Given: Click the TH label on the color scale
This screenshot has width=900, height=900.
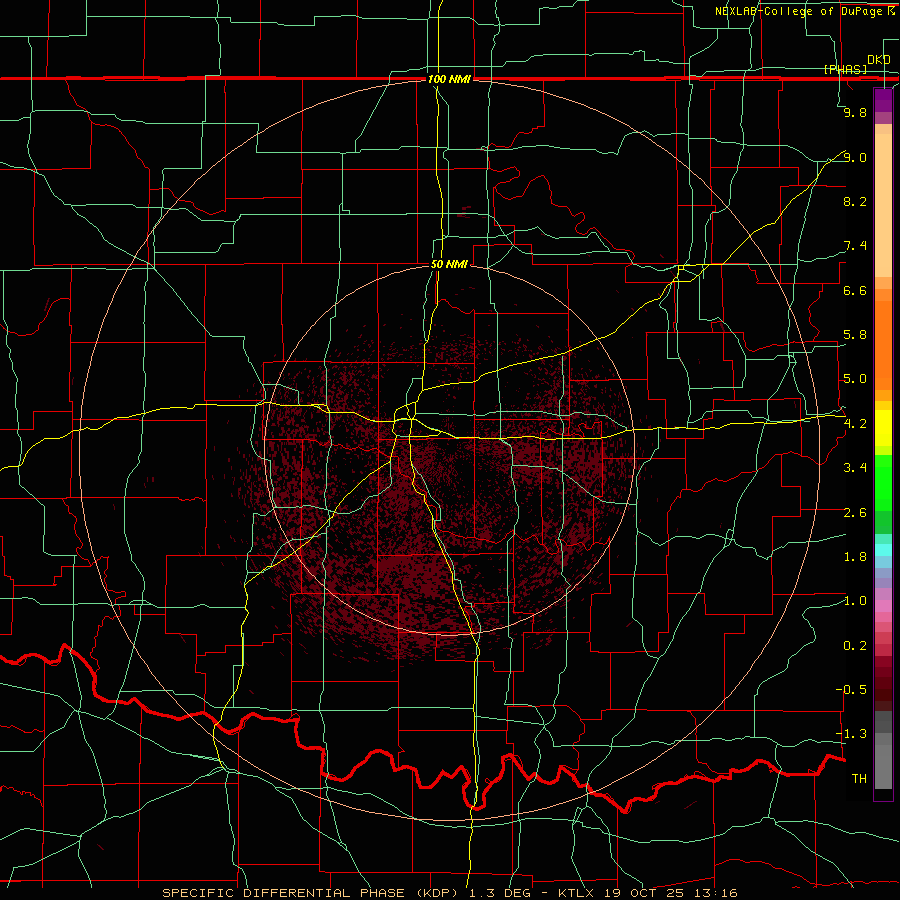Looking at the screenshot, I should click(x=859, y=779).
